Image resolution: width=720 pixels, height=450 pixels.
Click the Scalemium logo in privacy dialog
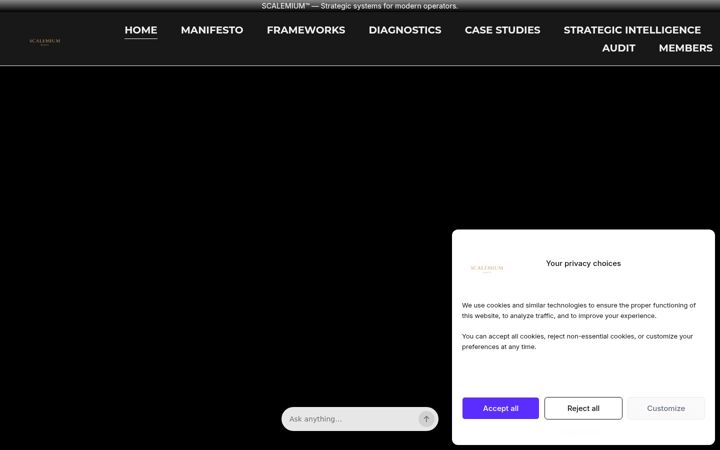pyautogui.click(x=487, y=268)
